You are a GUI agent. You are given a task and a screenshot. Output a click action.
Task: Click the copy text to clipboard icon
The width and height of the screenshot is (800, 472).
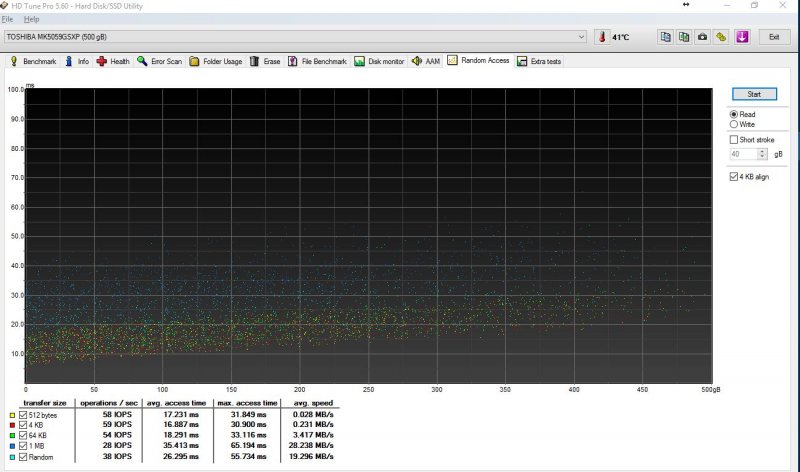tap(666, 37)
